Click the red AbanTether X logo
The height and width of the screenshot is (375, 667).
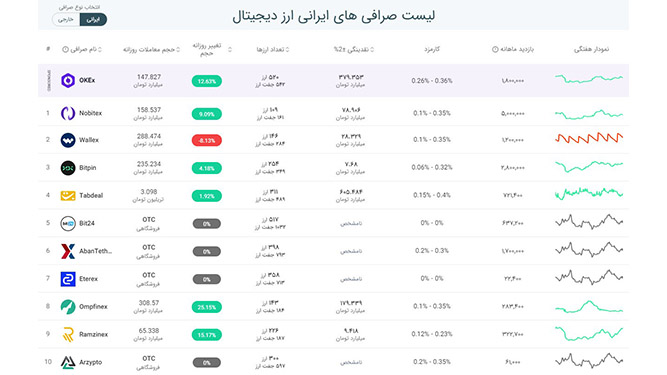tap(68, 251)
